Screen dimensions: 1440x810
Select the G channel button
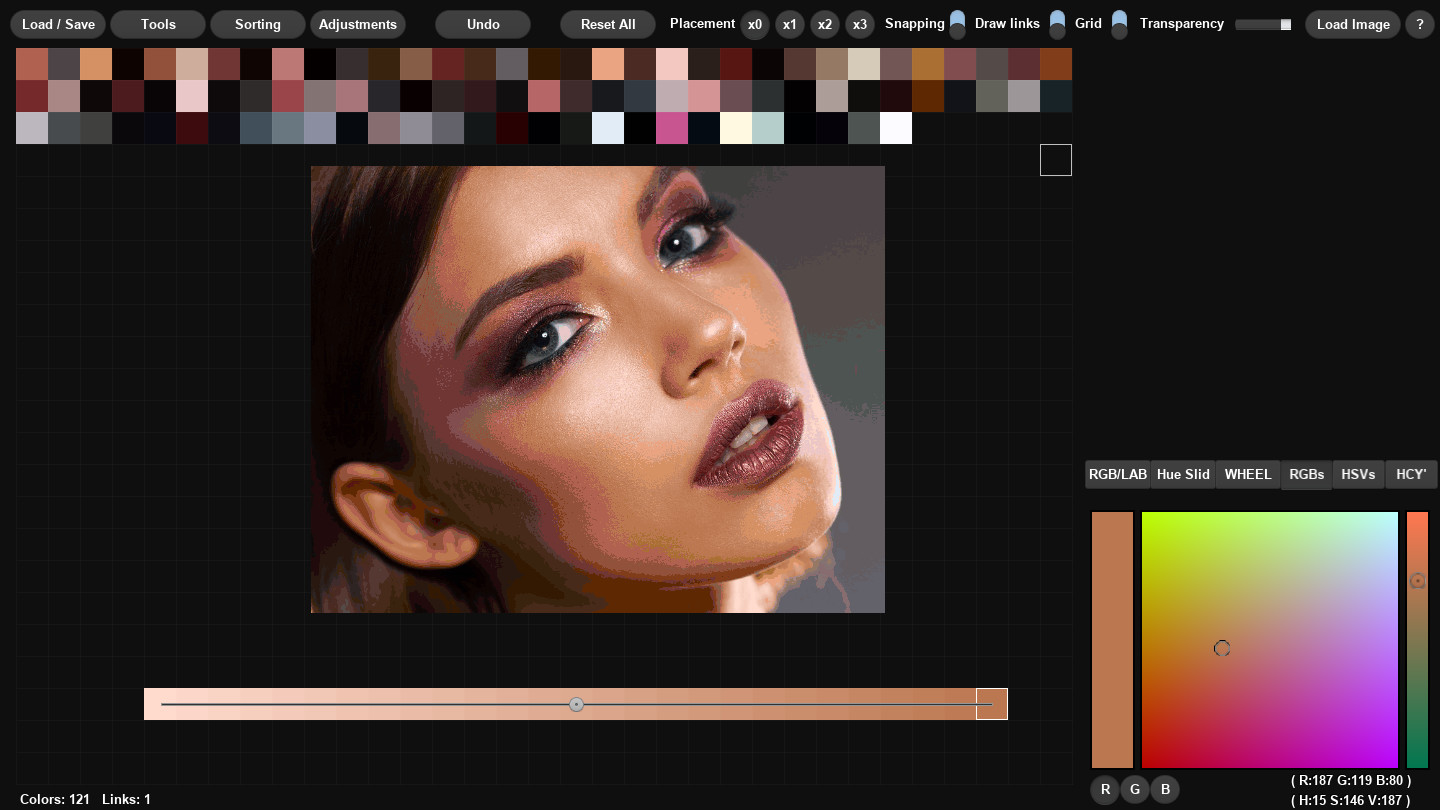pyautogui.click(x=1135, y=789)
